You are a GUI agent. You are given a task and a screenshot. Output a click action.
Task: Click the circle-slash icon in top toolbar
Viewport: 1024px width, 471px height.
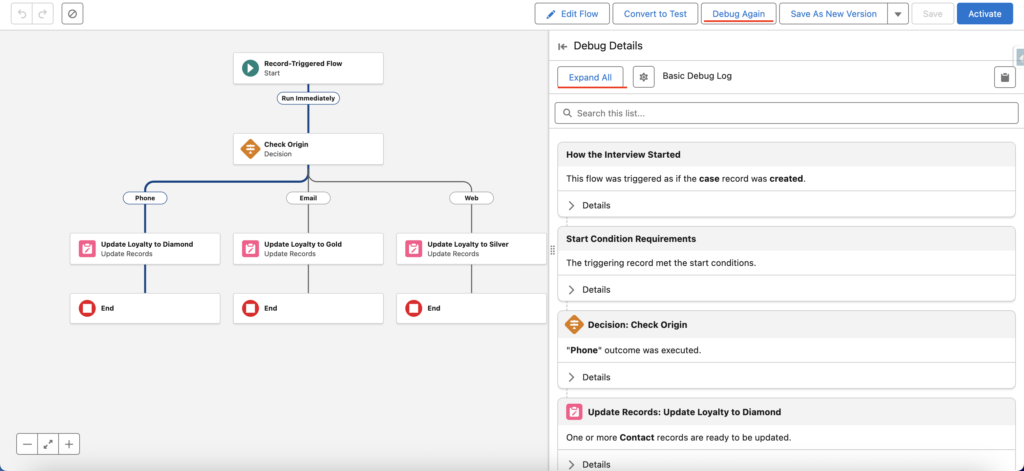click(x=72, y=14)
